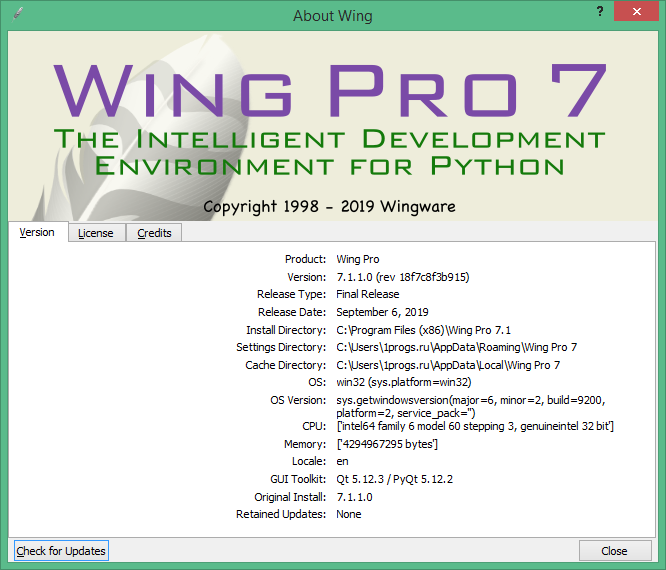Click the 'About Wing' window title
Image resolution: width=666 pixels, height=570 pixels.
(333, 16)
